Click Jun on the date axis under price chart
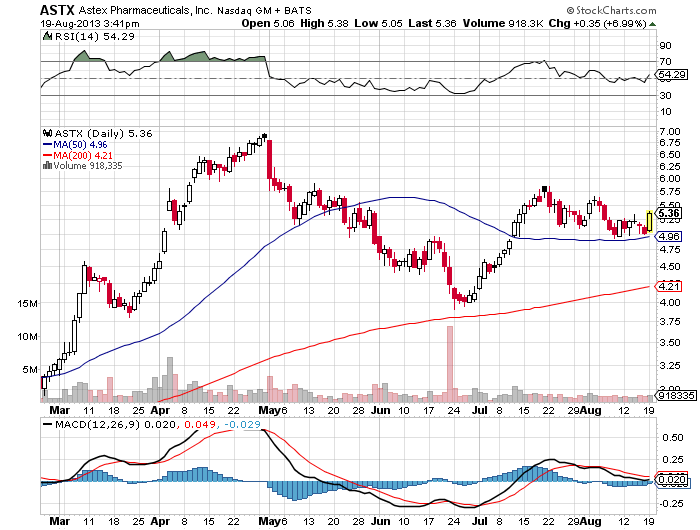700x530 pixels. pyautogui.click(x=380, y=410)
